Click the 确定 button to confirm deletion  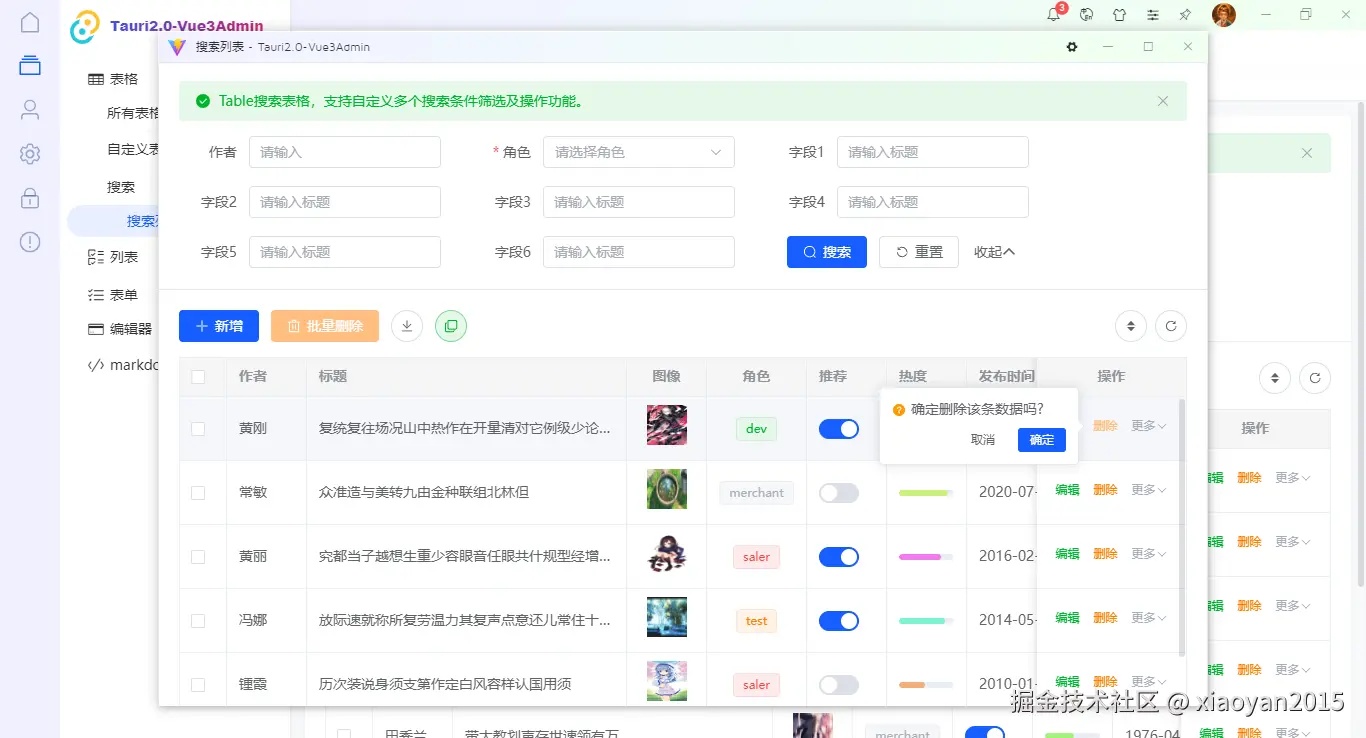point(1041,439)
